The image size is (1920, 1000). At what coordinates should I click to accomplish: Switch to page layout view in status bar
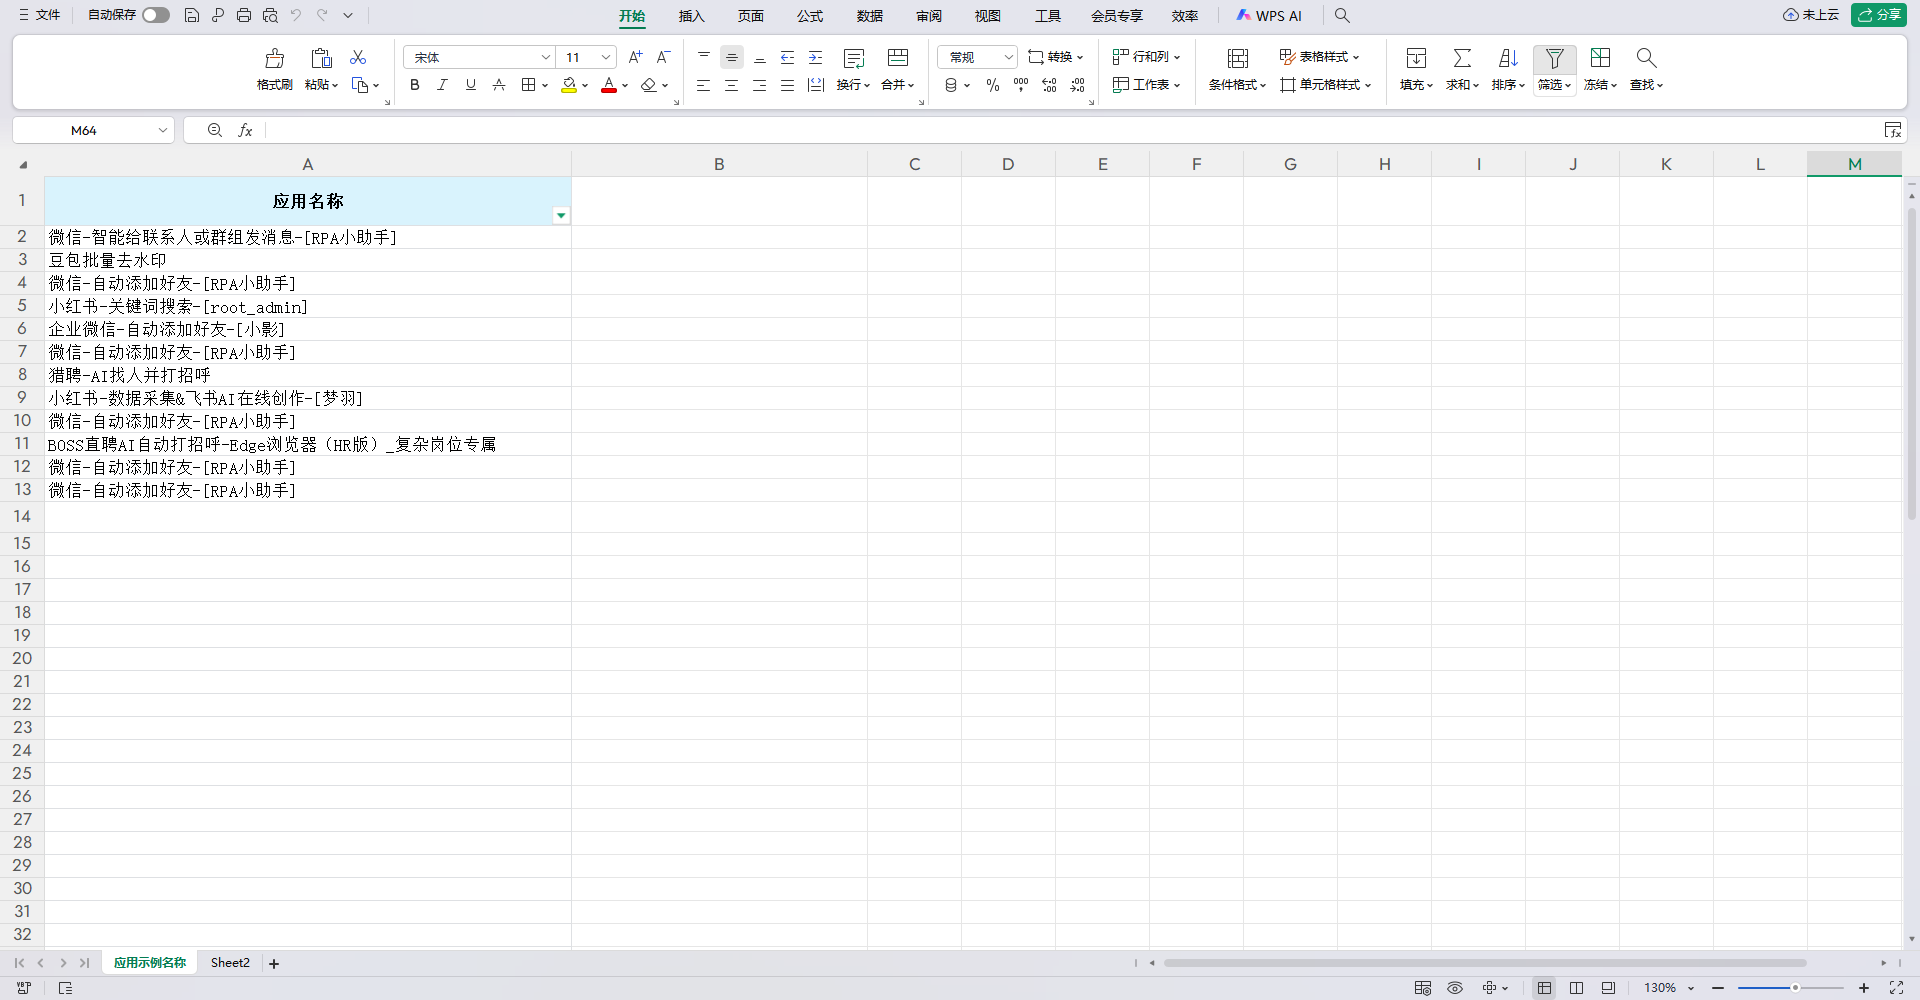[x=1576, y=988]
